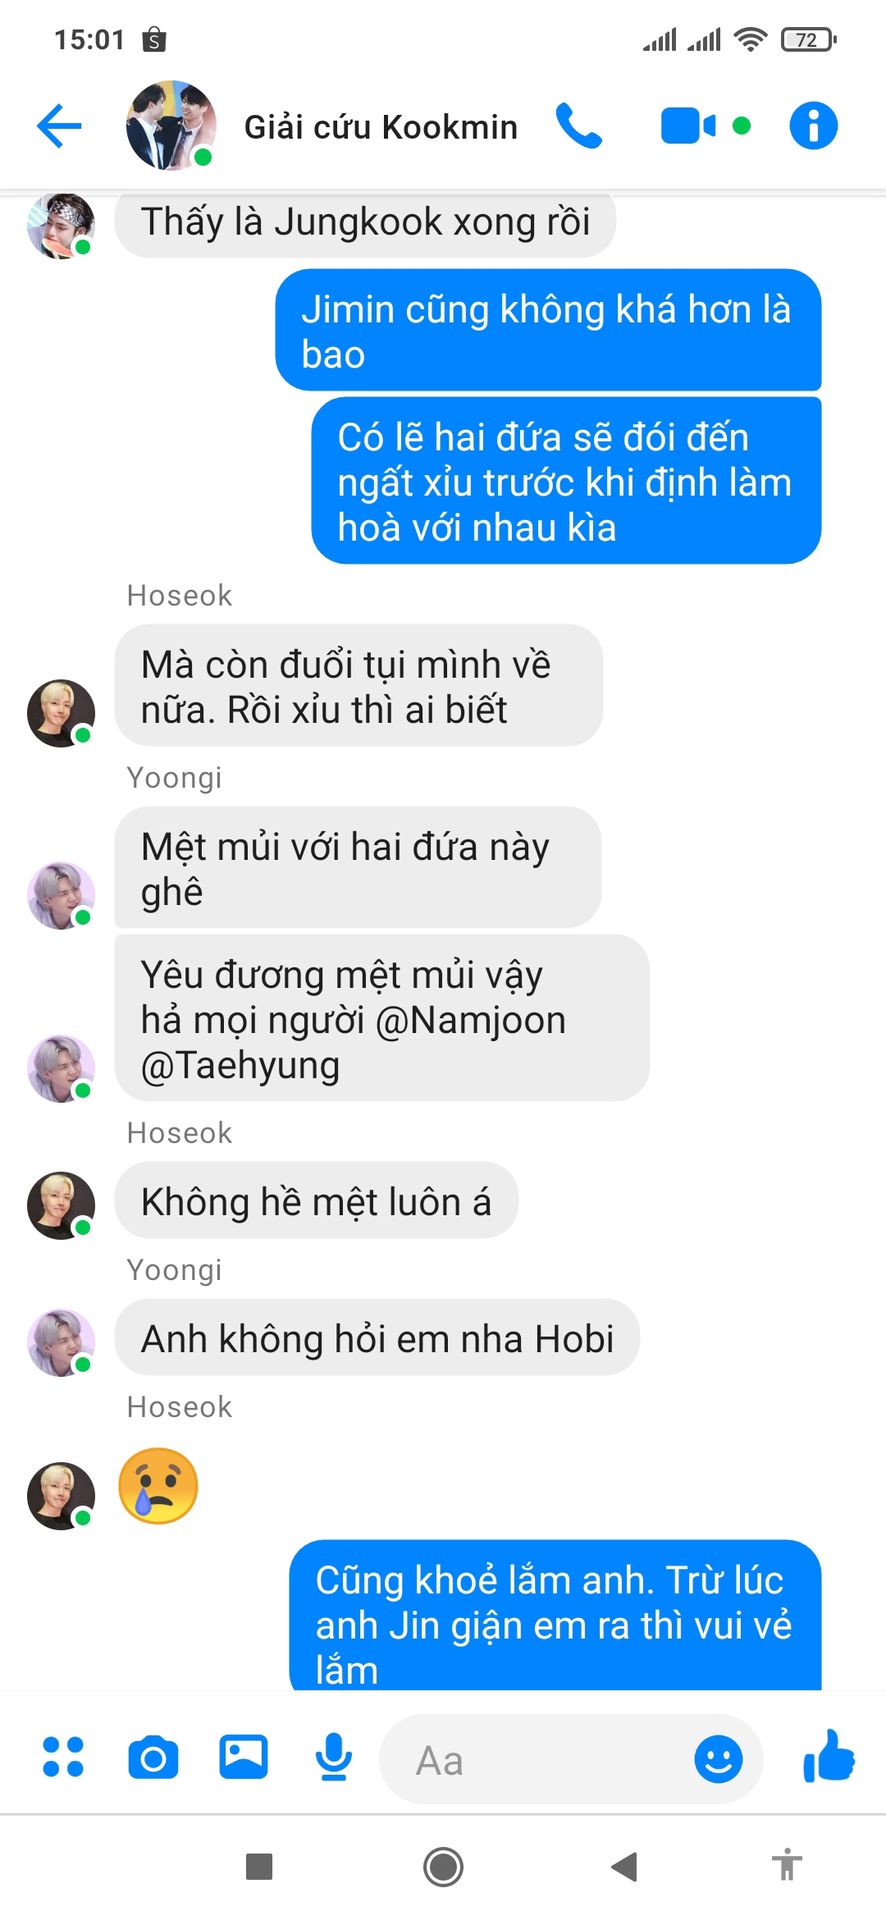Open the camera from the bottom bar
This screenshot has width=886, height=1920.
(x=153, y=1757)
